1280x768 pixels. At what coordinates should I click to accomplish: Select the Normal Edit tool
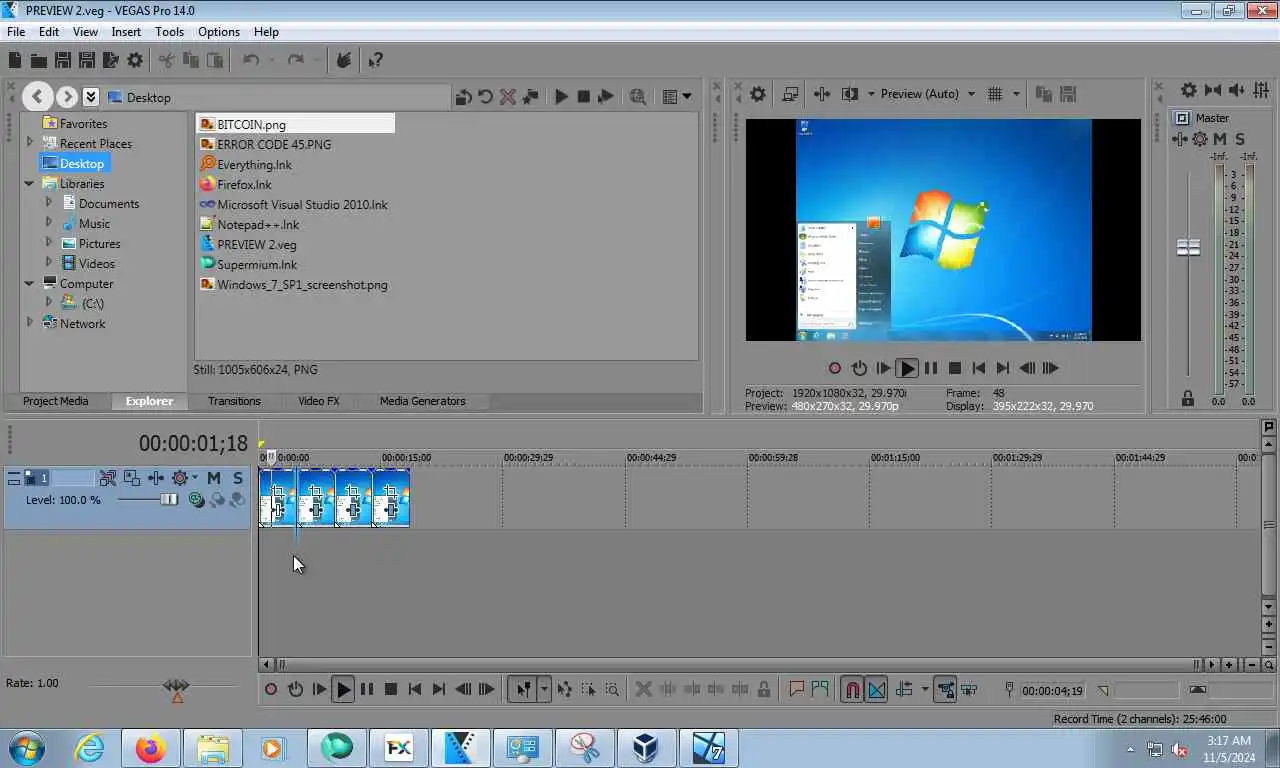coord(522,689)
